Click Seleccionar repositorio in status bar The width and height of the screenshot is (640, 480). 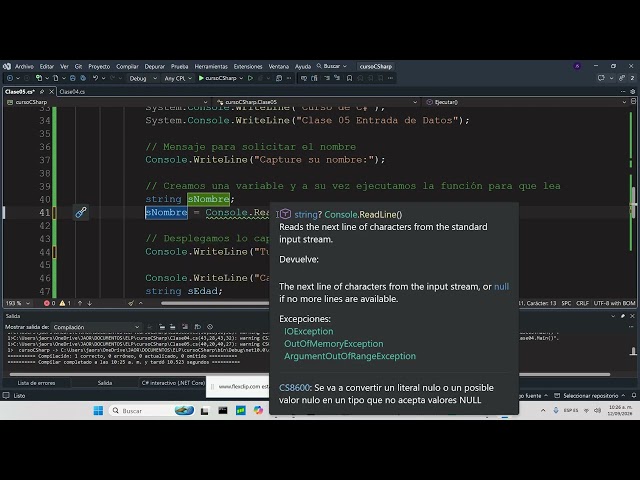(590, 396)
